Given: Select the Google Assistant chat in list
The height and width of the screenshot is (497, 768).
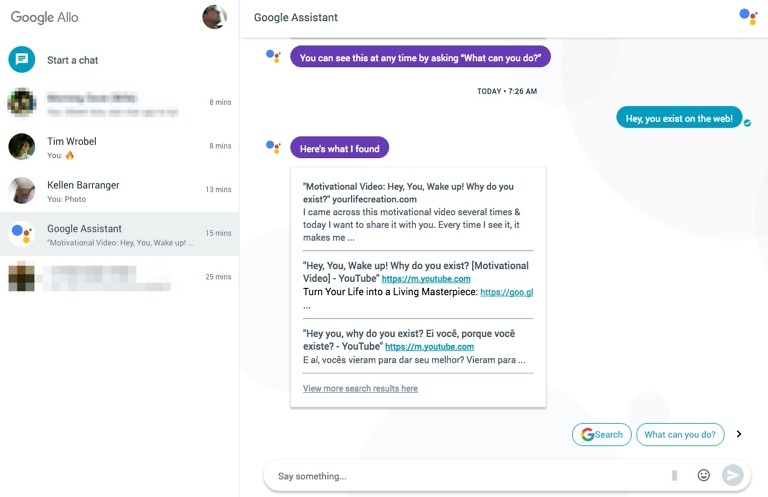Looking at the screenshot, I should [x=120, y=234].
